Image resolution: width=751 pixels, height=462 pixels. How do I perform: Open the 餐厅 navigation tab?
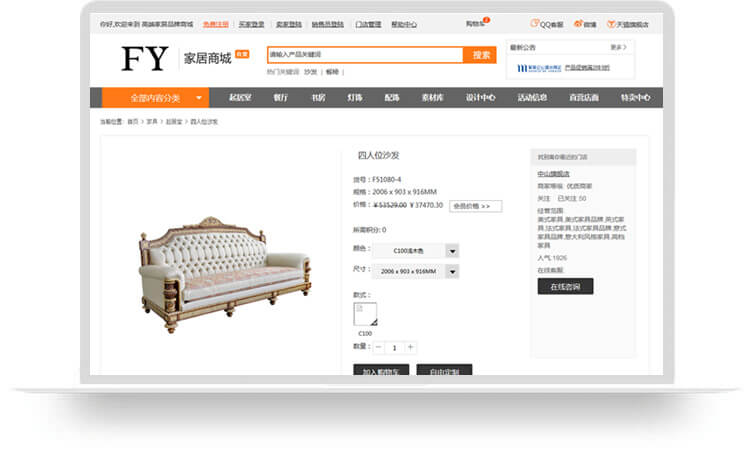coord(280,98)
